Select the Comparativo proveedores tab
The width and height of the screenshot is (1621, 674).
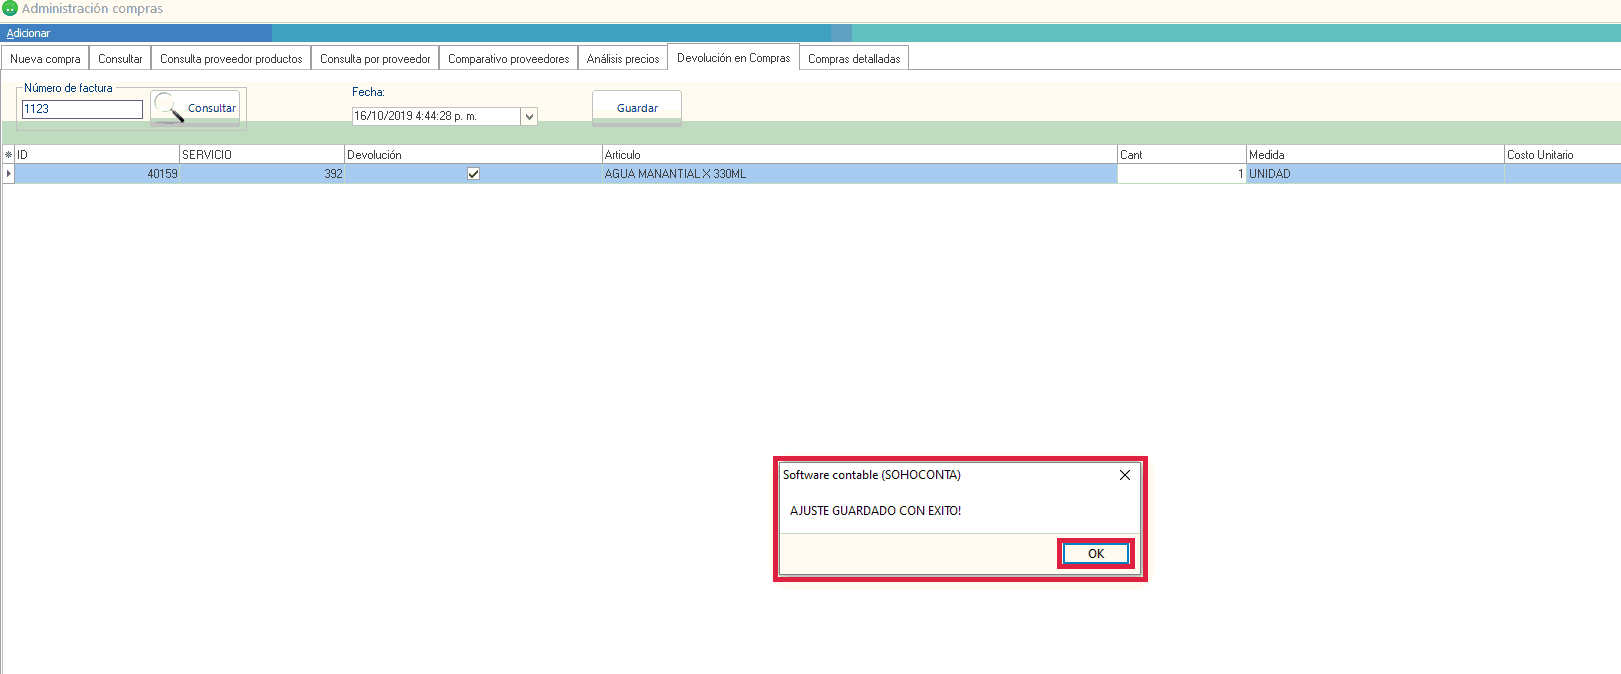(508, 59)
